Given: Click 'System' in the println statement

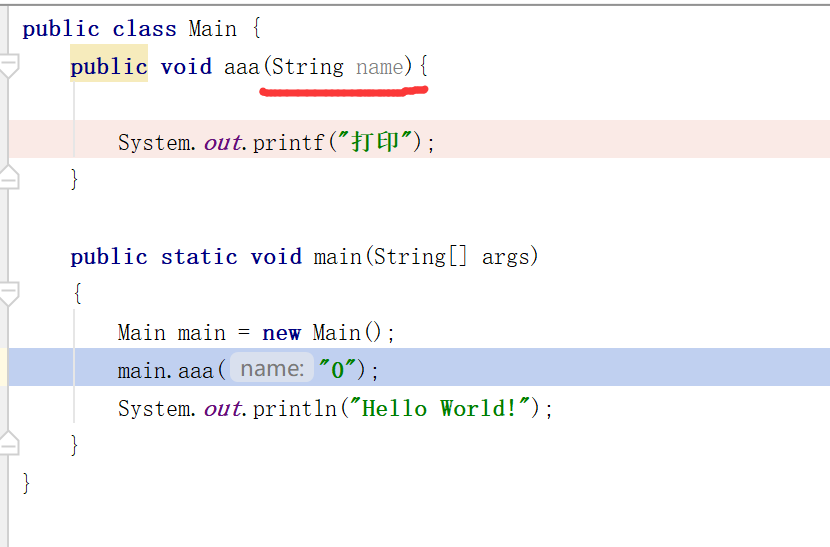Looking at the screenshot, I should pos(154,408).
